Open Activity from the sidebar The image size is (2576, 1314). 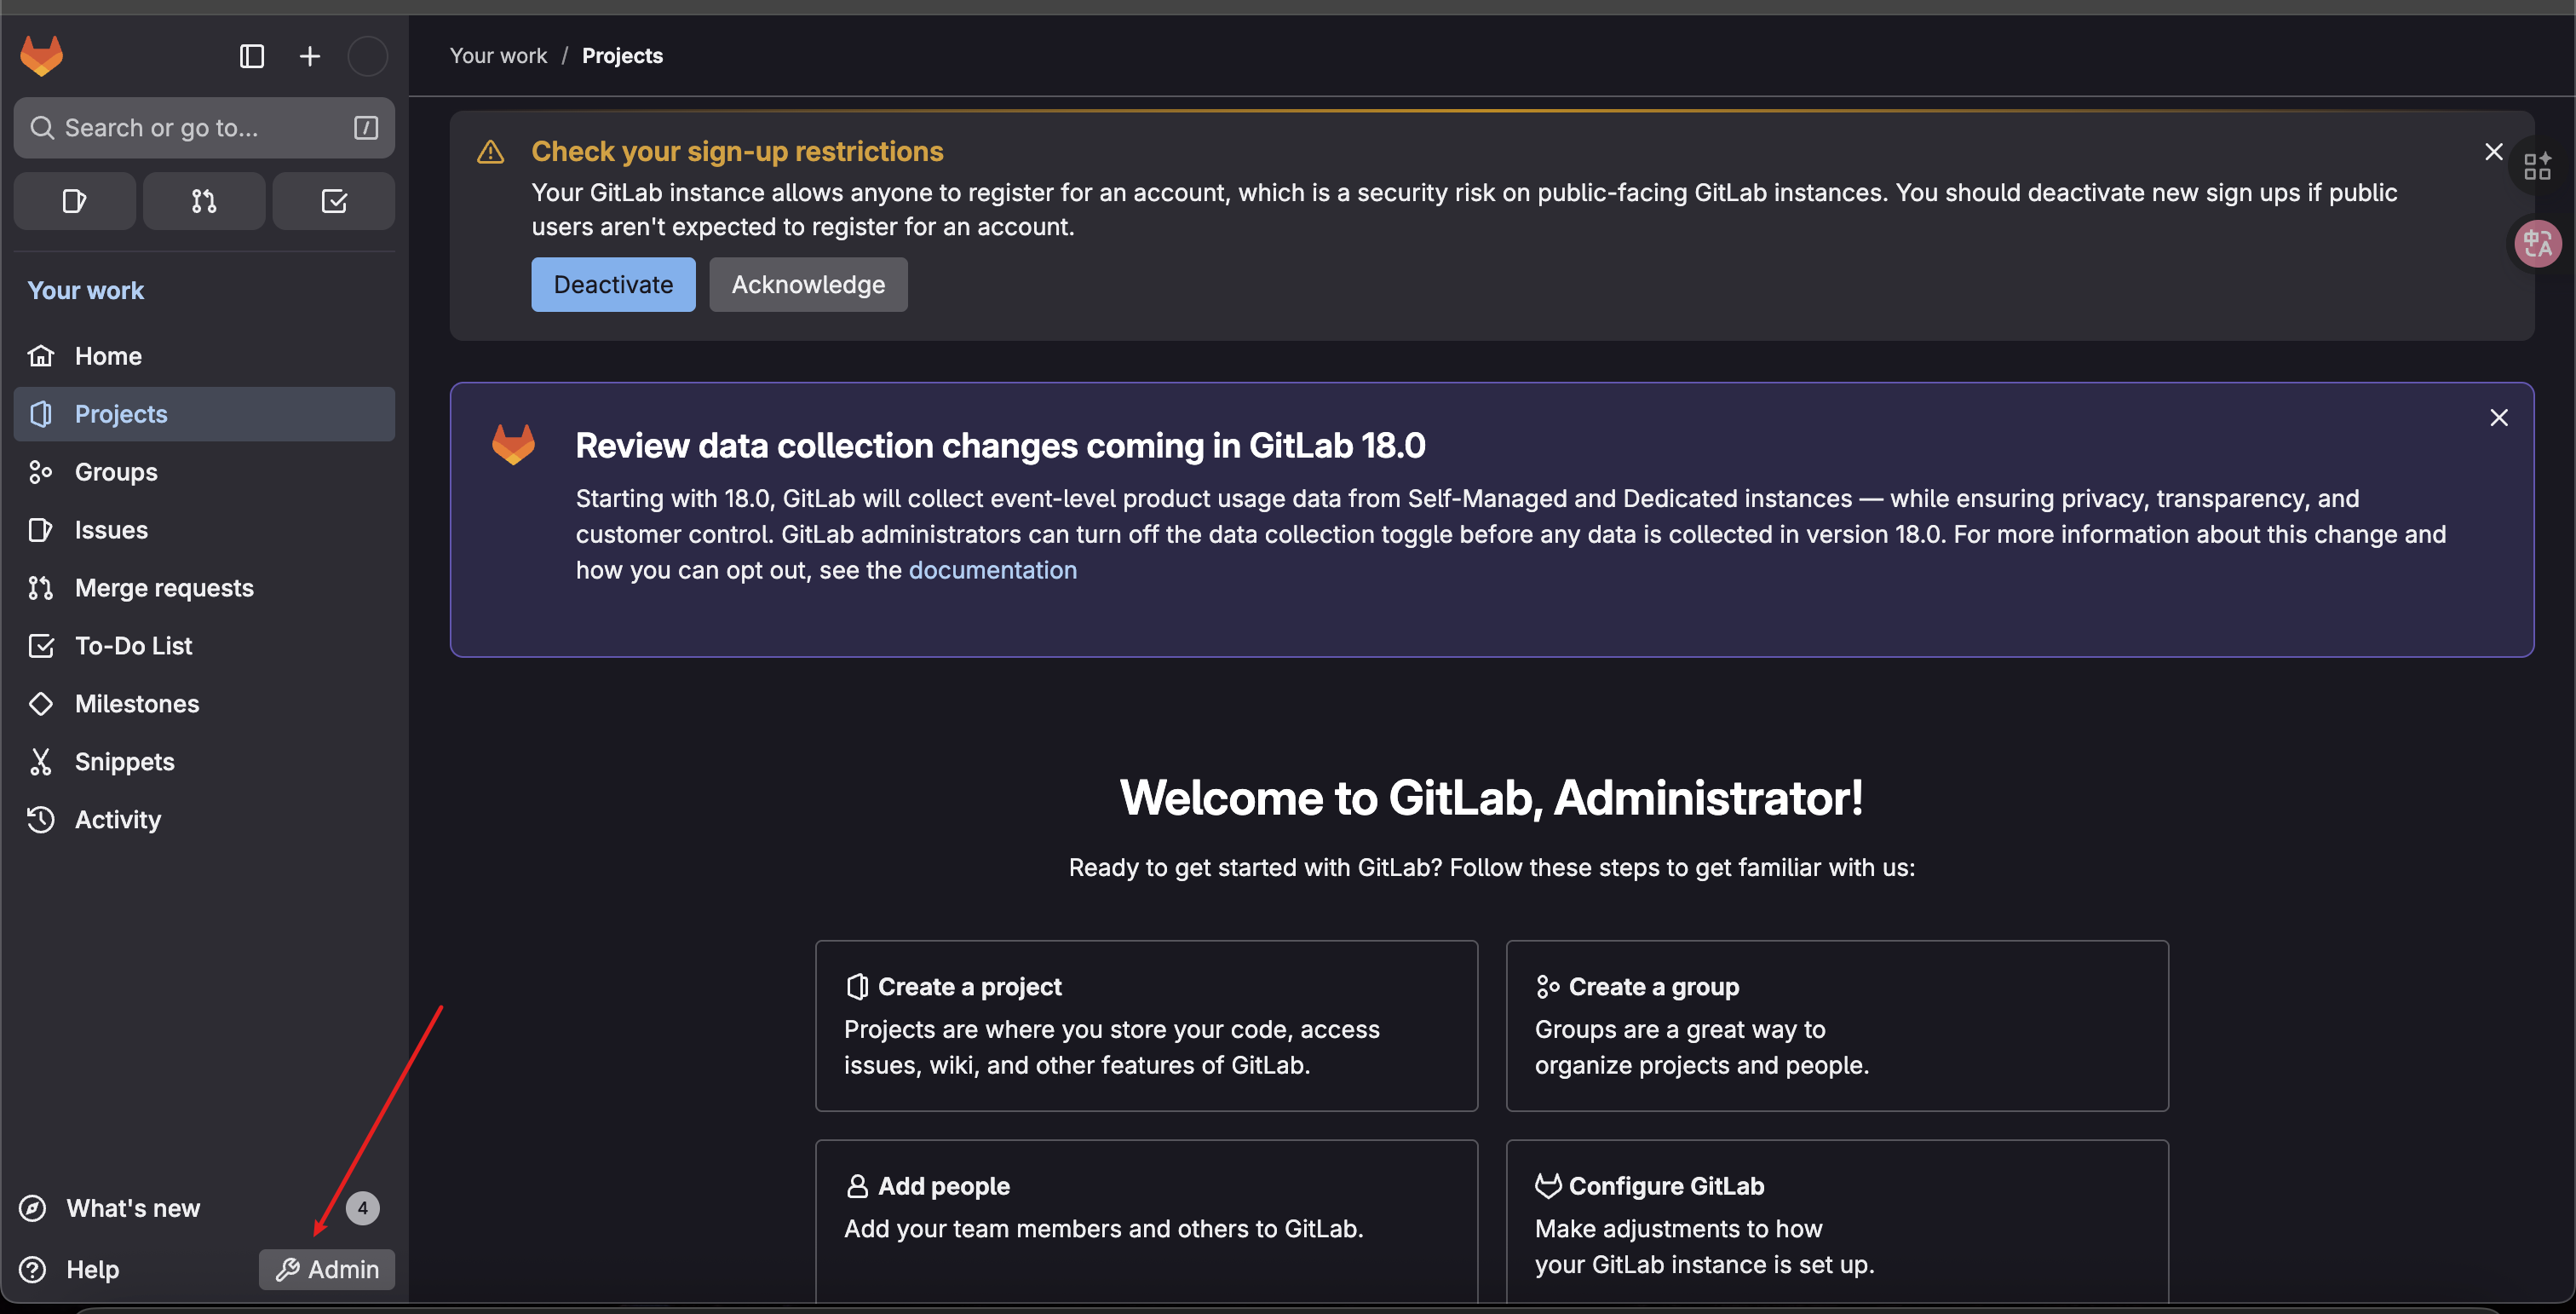(x=117, y=820)
